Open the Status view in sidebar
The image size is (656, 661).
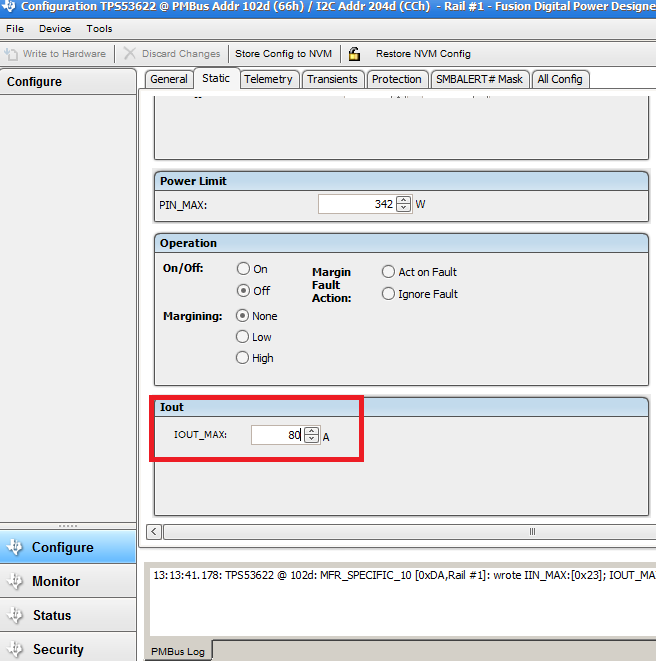coord(68,615)
